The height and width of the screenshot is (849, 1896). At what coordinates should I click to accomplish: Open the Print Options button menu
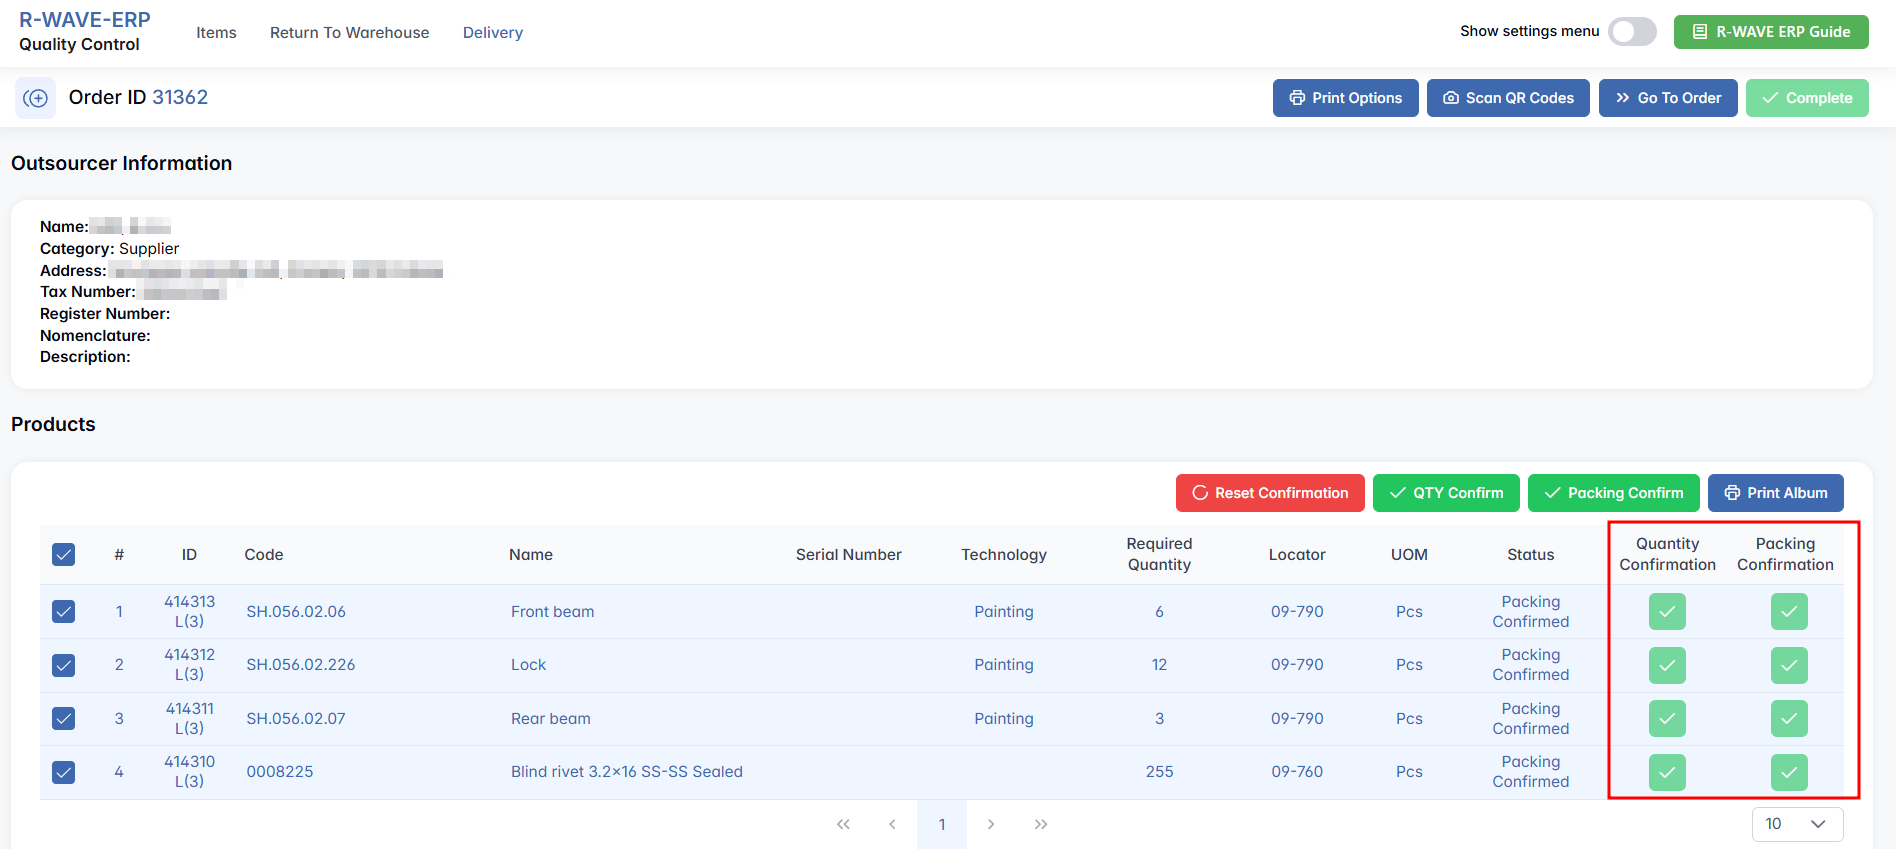point(1345,98)
